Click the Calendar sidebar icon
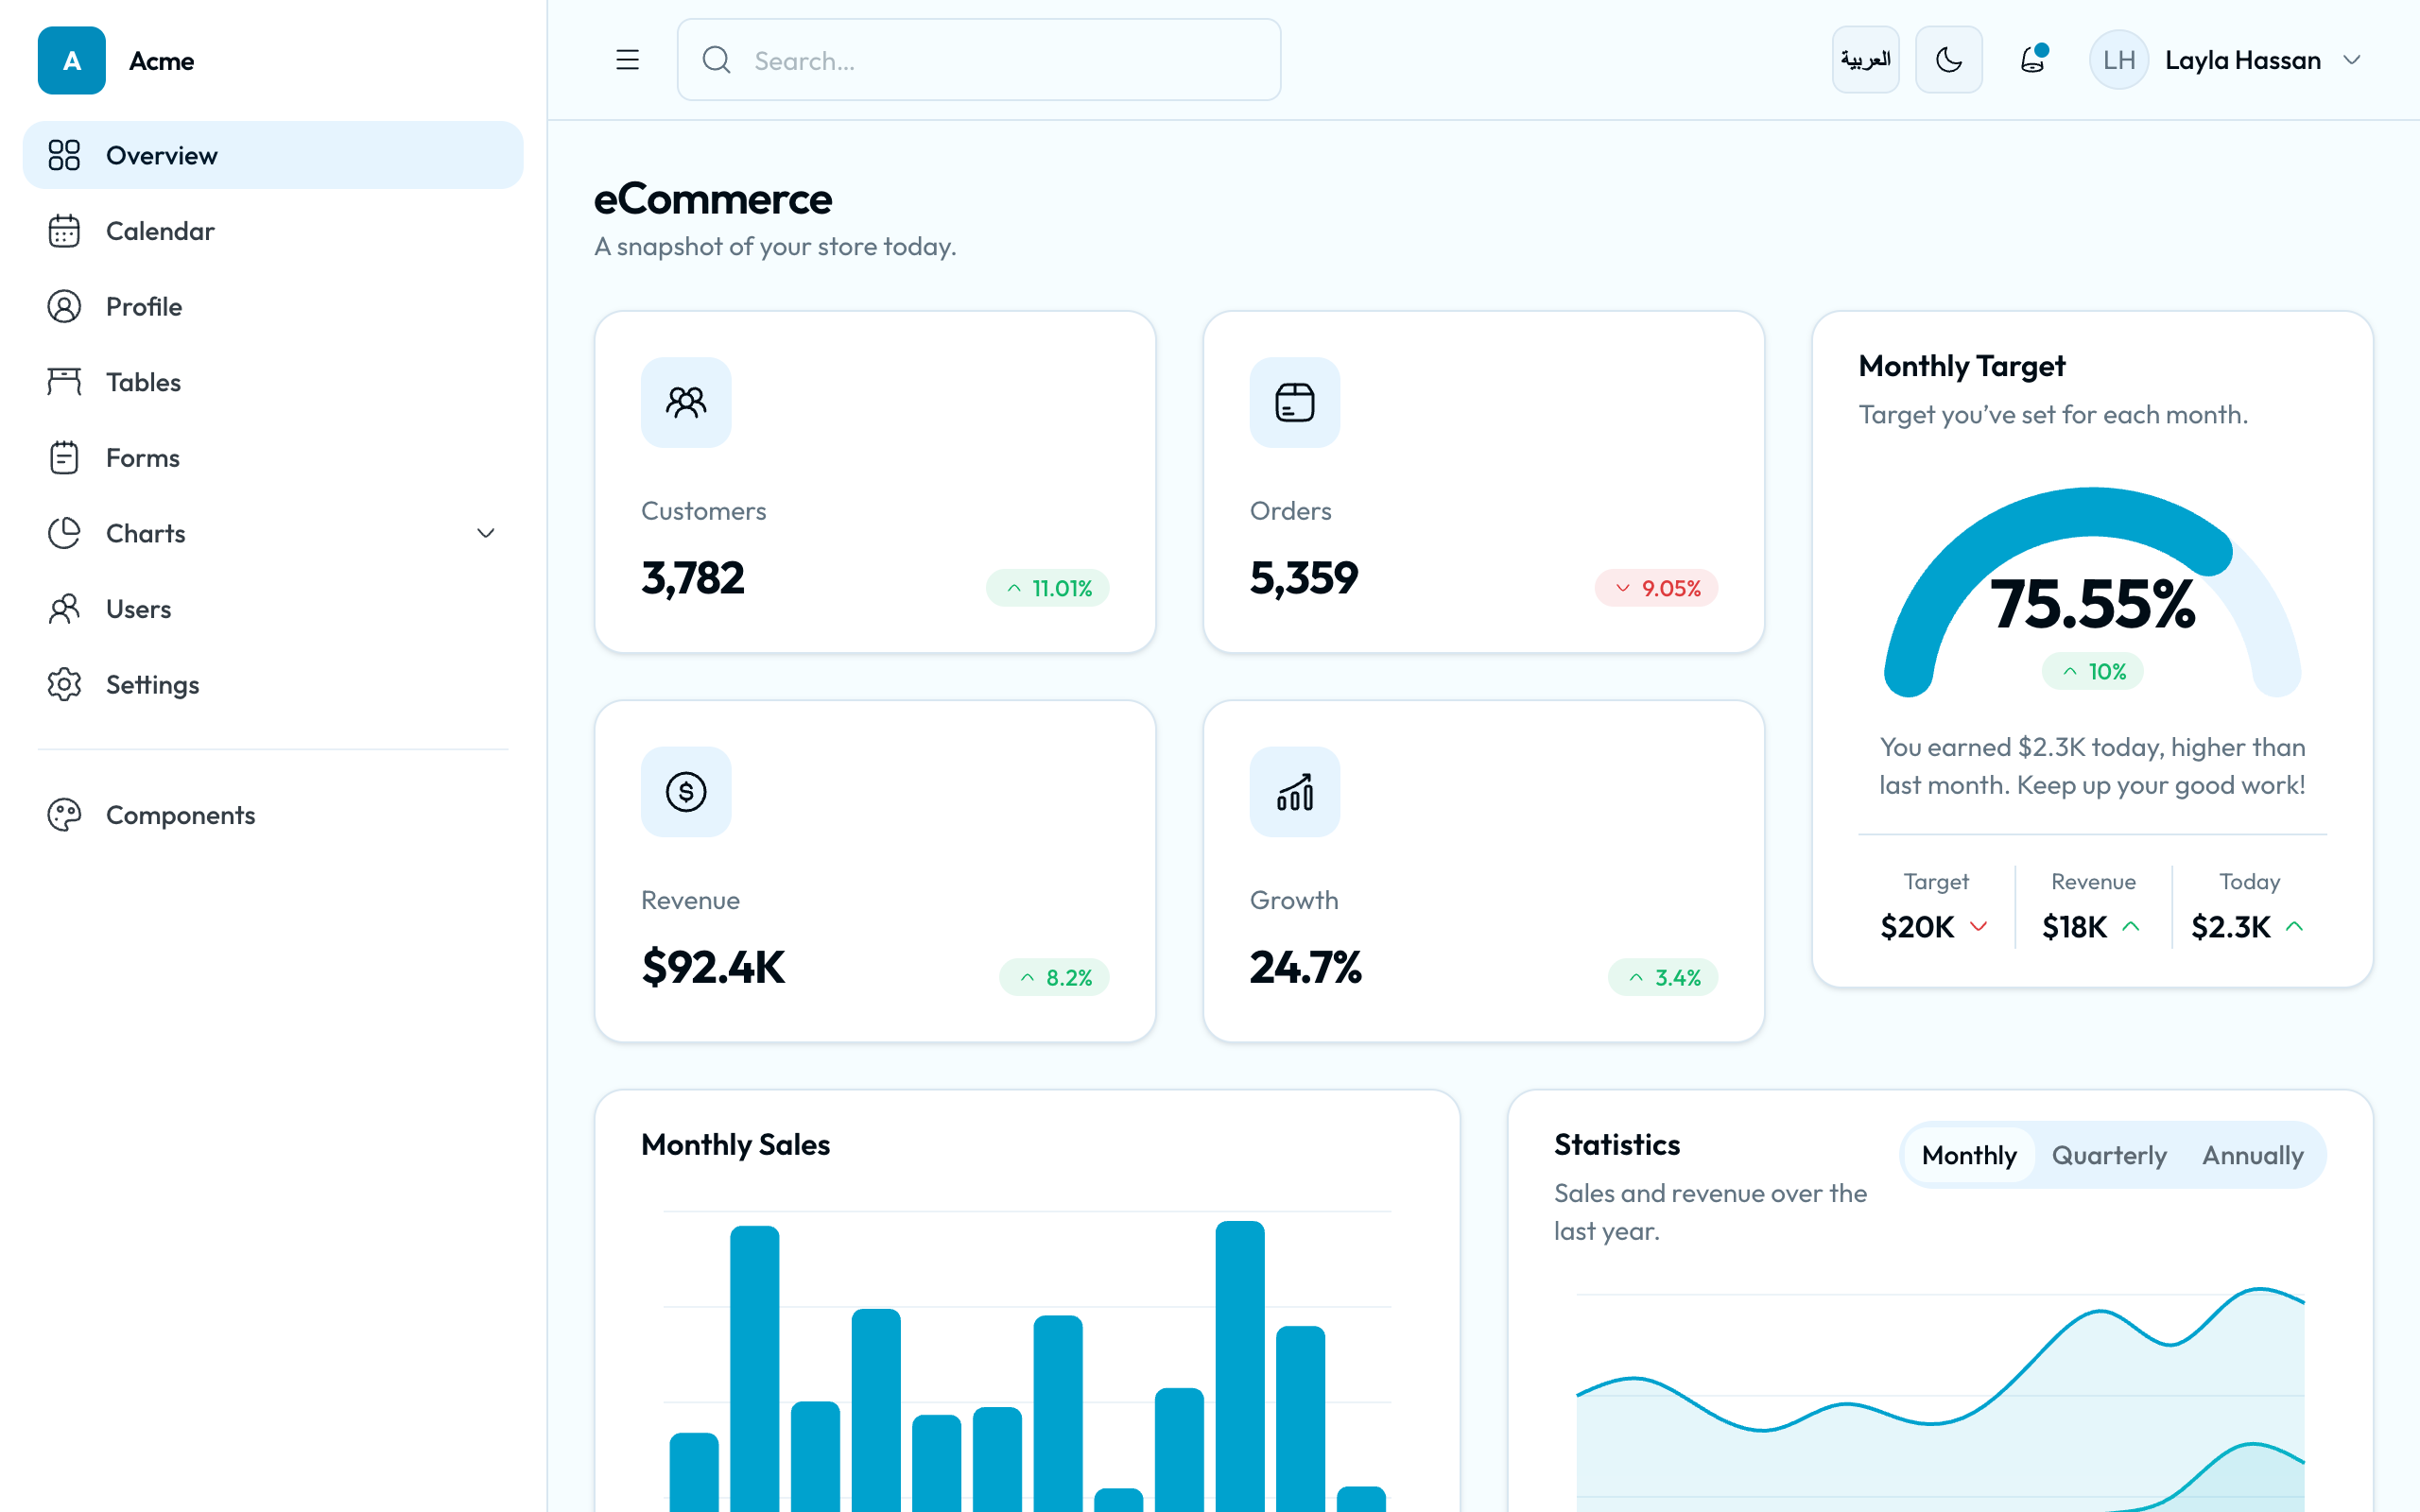The image size is (2420, 1512). tap(64, 231)
